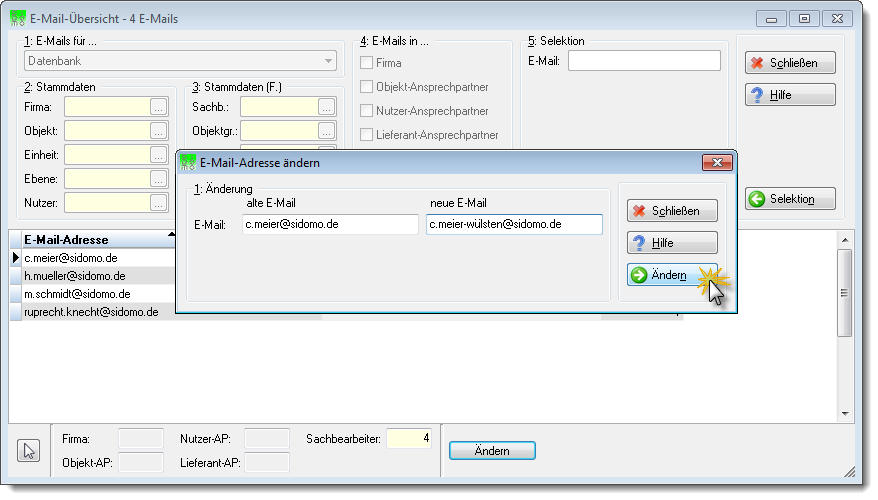Toggle the Lieferant-Ansprechpartner checkbox
The height and width of the screenshot is (500, 878).
point(366,135)
